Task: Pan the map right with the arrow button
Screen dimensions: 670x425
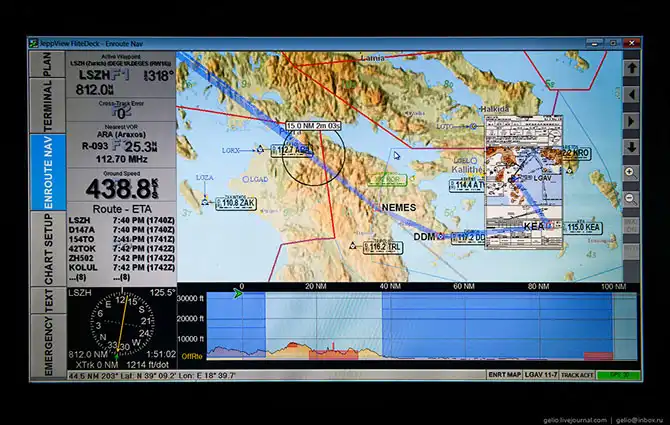Action: point(631,120)
